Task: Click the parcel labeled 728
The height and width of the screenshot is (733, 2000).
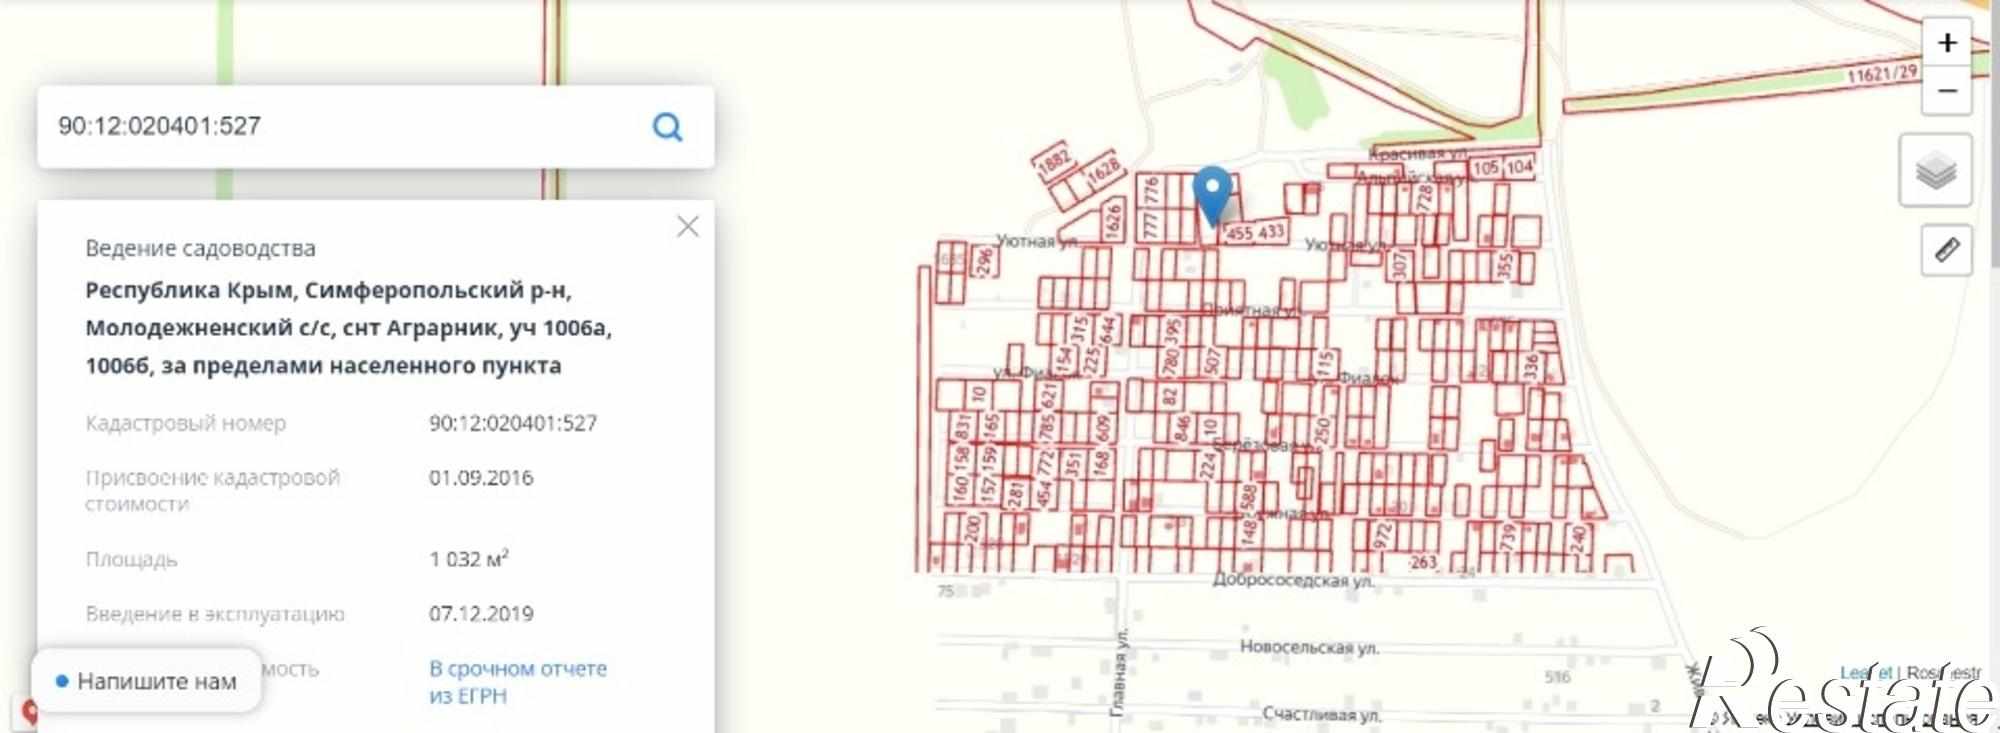Action: coord(1425,197)
